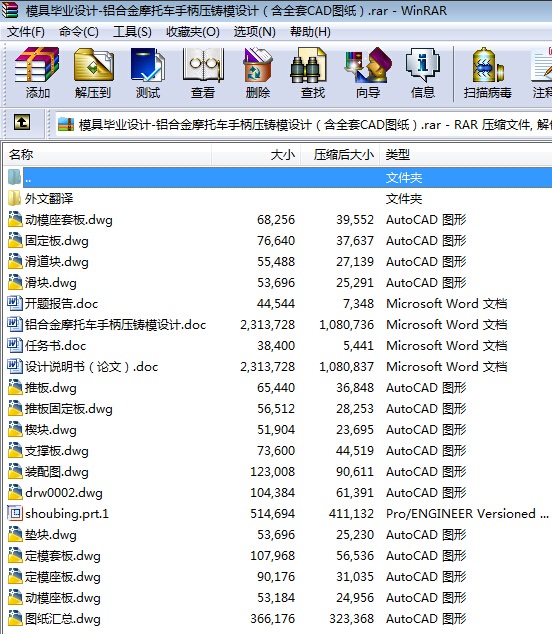Click the size value 38,400
Screen dimensions: 552x634
[276, 345]
